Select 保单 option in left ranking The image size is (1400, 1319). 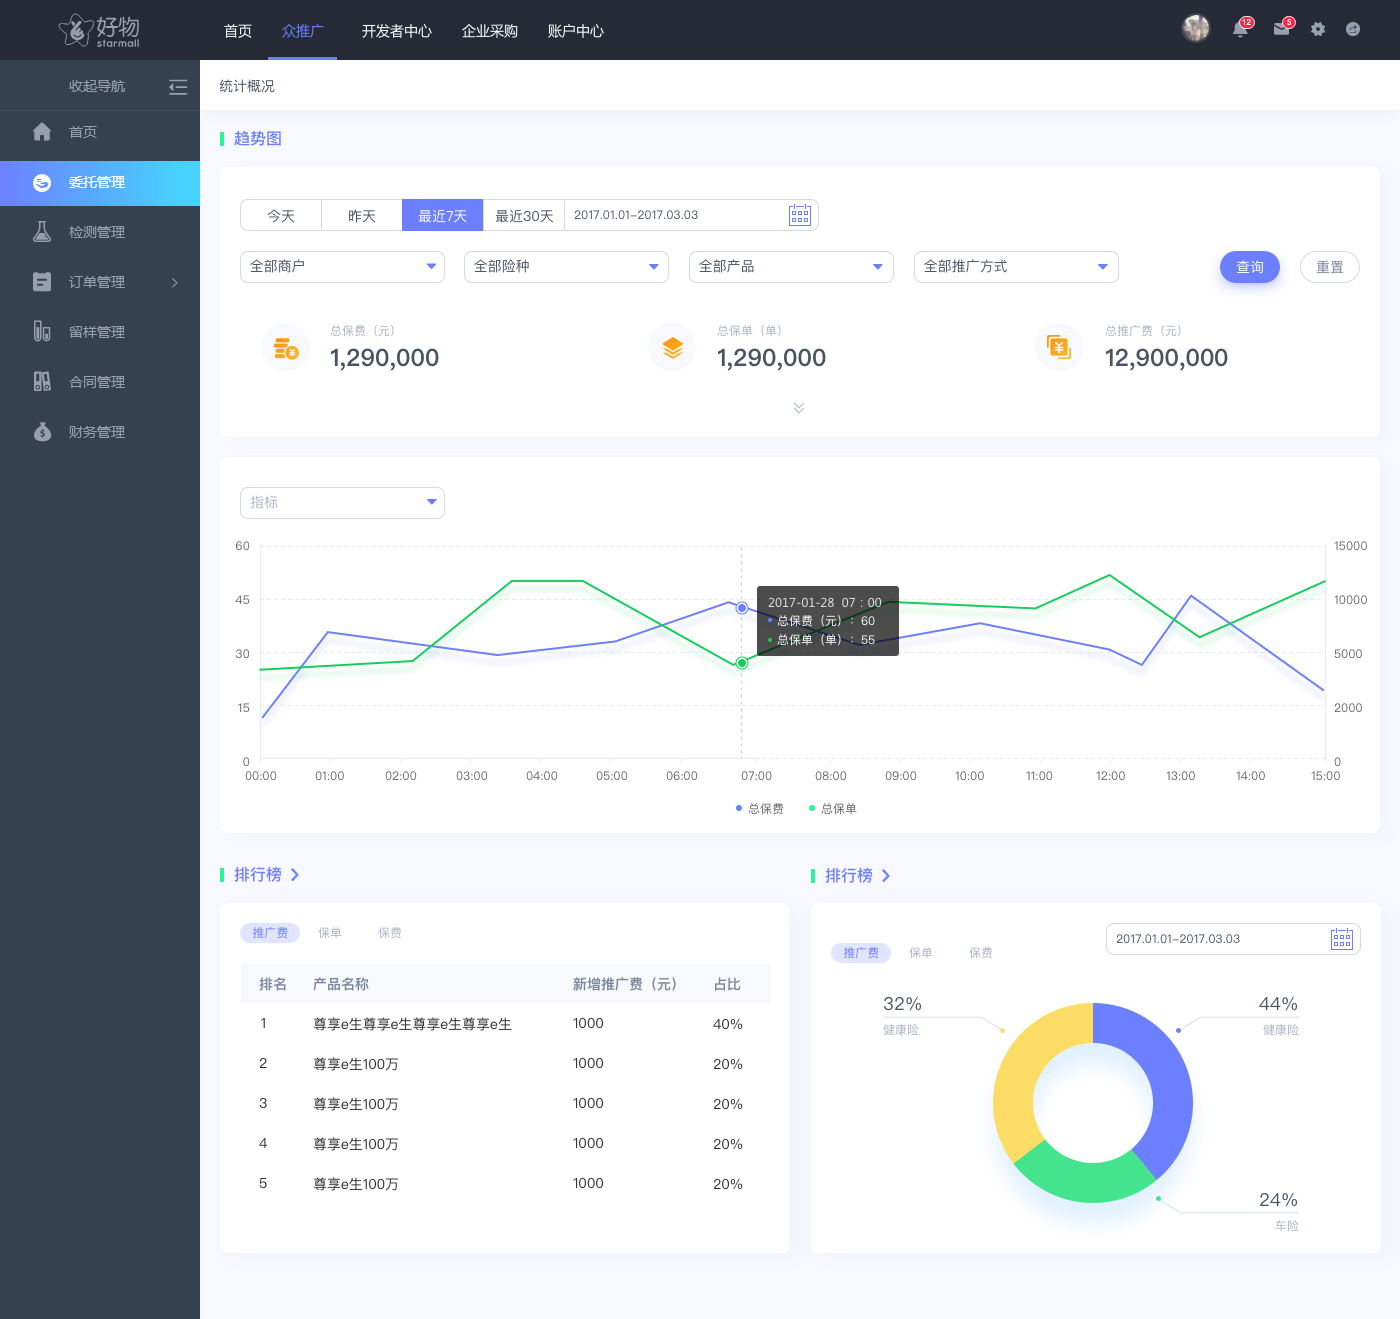[330, 933]
